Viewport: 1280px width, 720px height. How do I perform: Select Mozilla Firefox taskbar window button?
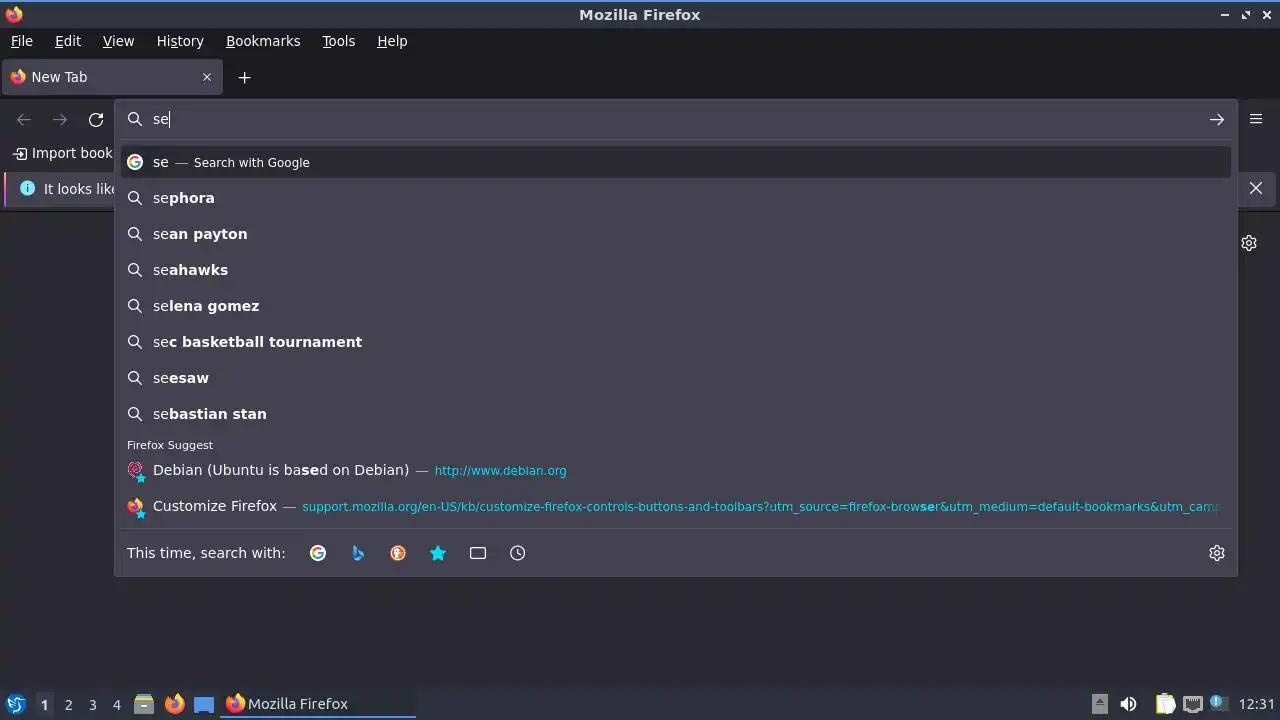point(318,704)
